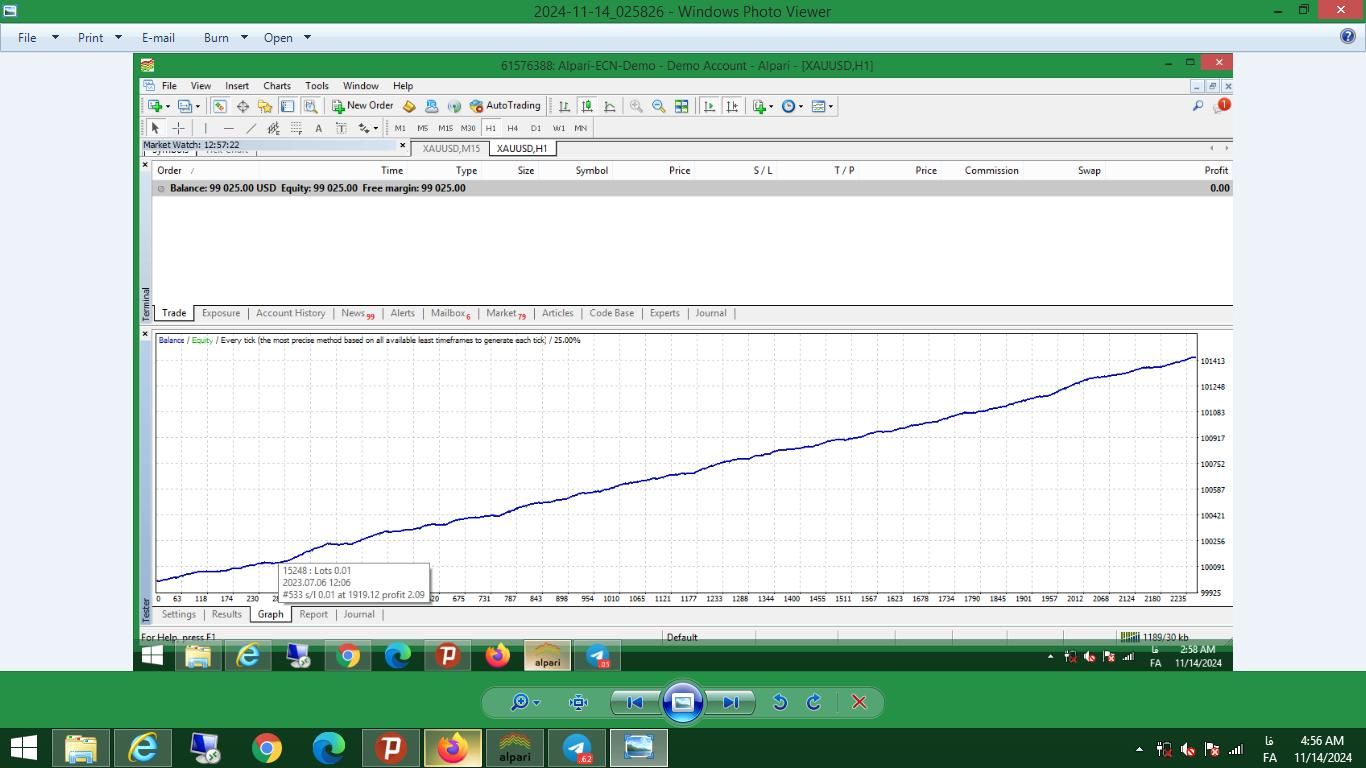Viewport: 1366px width, 768px height.
Task: Toggle chart auto scroll icon
Action: 709,106
